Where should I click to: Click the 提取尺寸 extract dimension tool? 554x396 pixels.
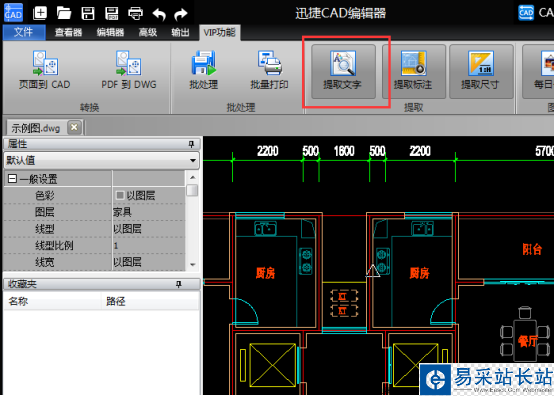(481, 71)
